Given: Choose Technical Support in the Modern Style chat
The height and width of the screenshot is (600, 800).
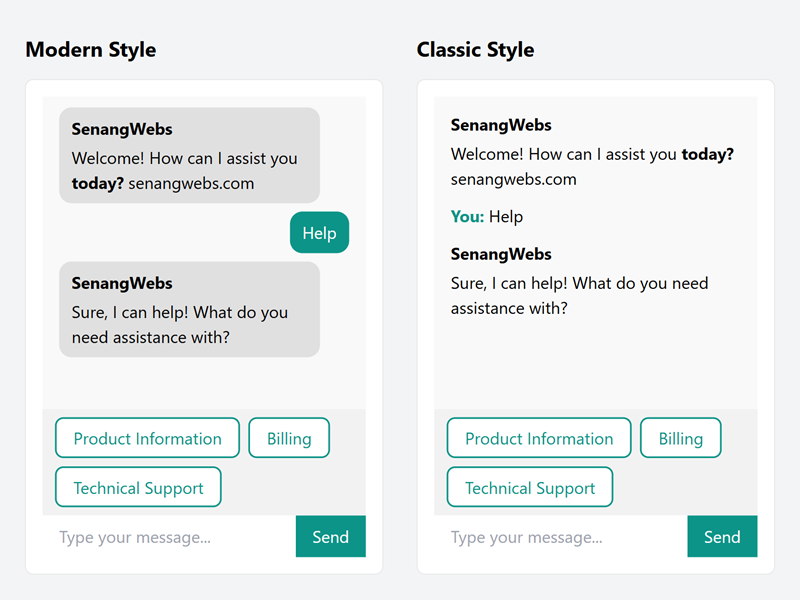Looking at the screenshot, I should [138, 488].
